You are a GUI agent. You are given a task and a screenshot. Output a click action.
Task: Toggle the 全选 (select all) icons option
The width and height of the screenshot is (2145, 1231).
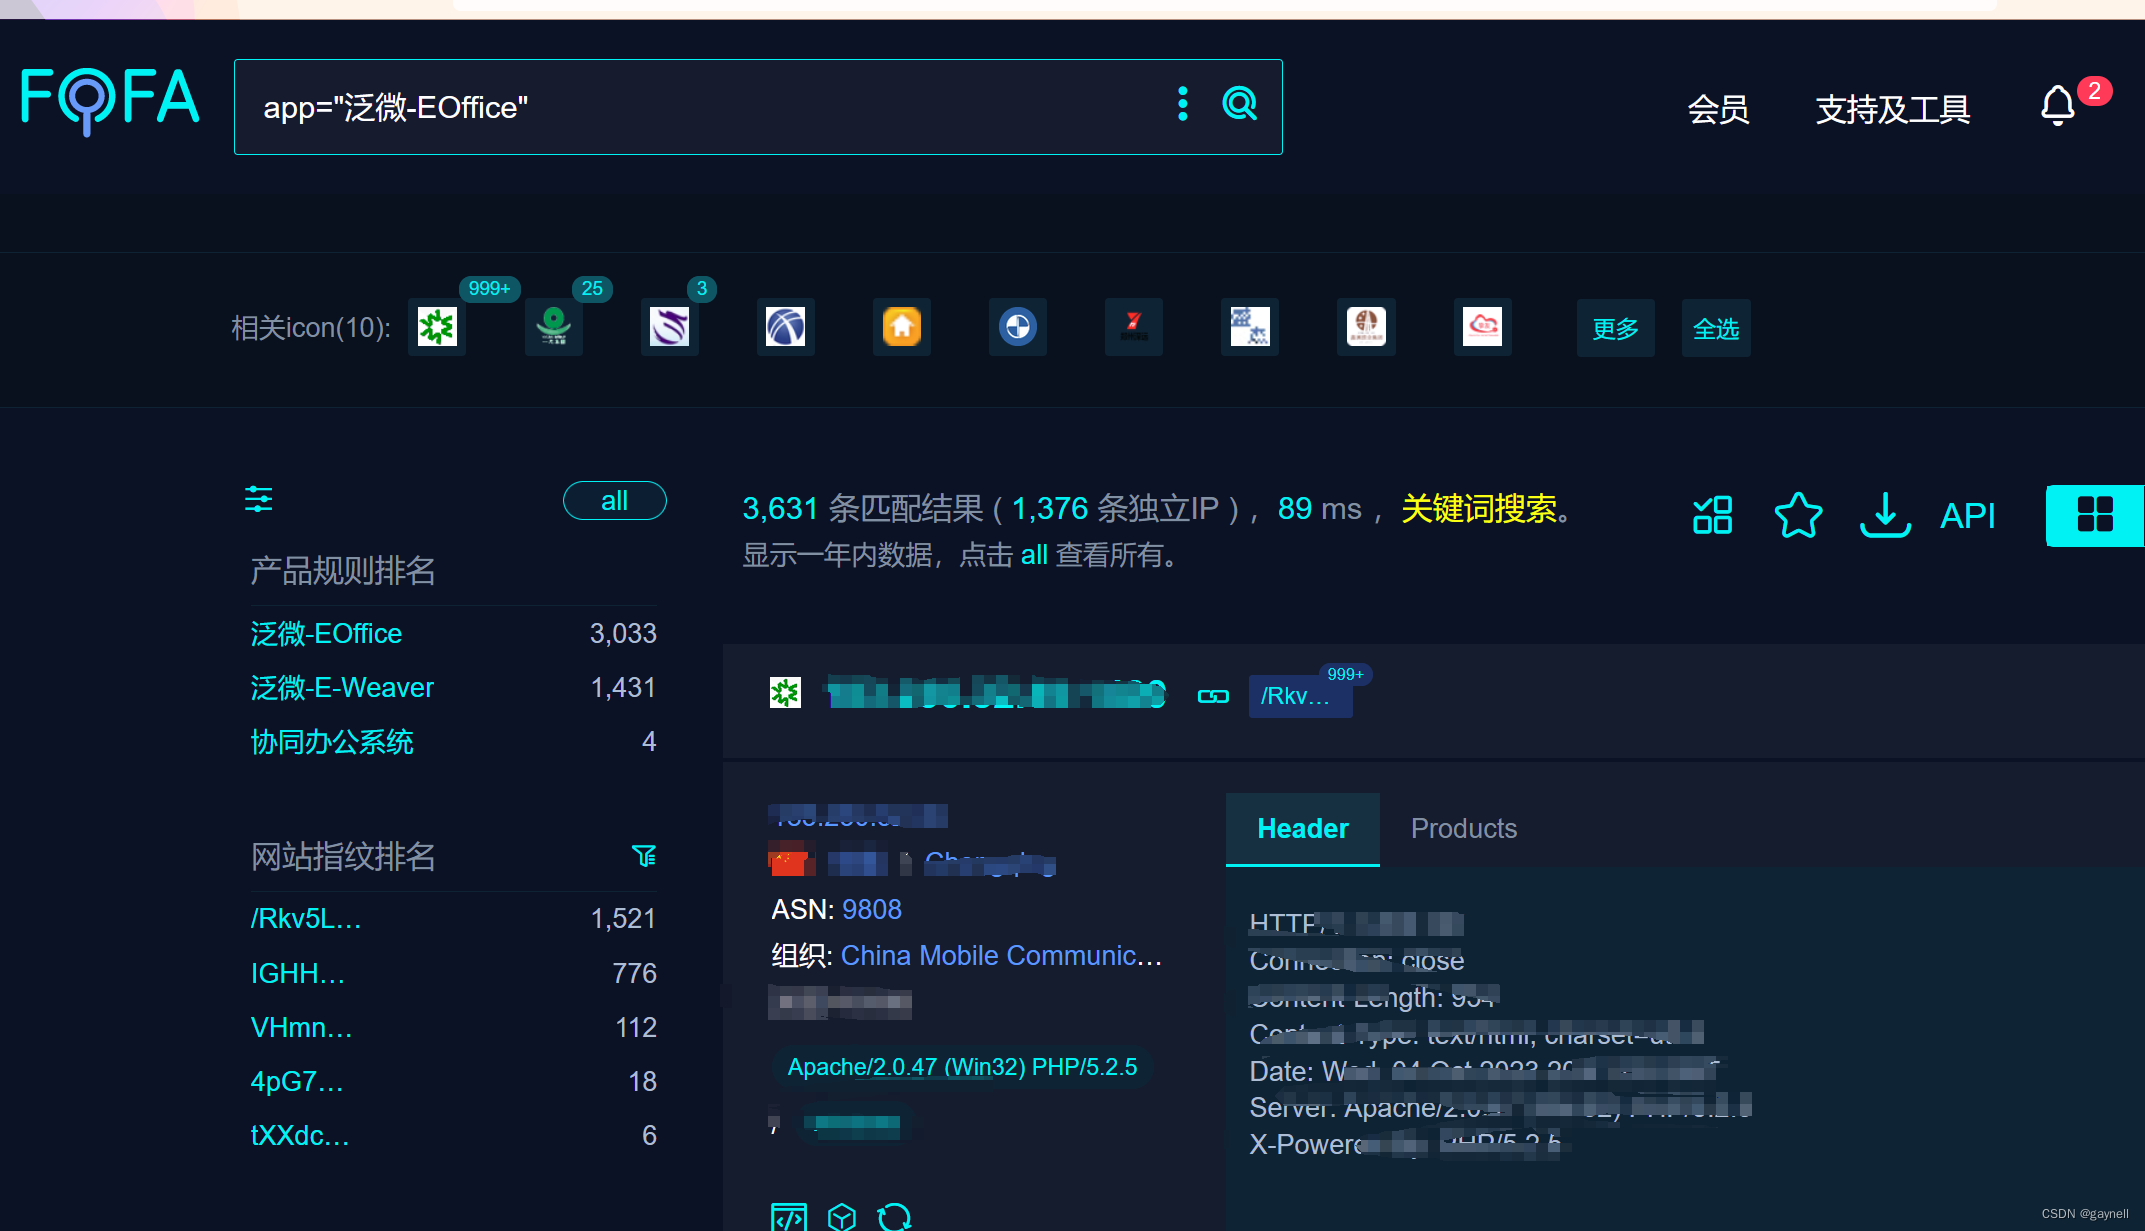tap(1713, 327)
